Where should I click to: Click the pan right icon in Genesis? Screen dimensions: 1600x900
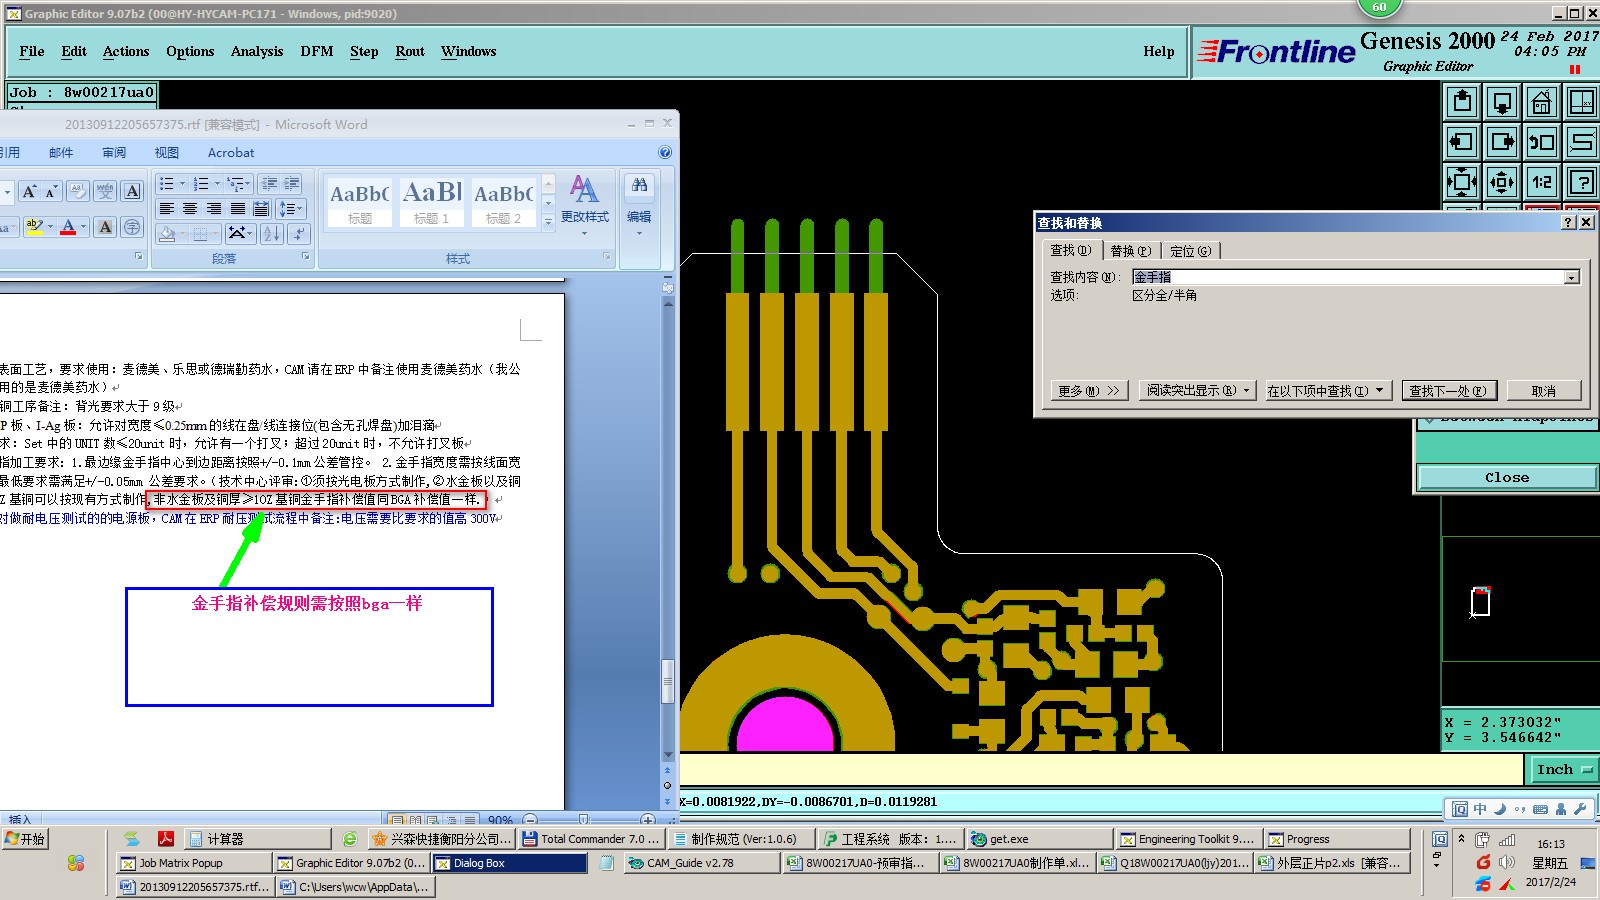1502,142
